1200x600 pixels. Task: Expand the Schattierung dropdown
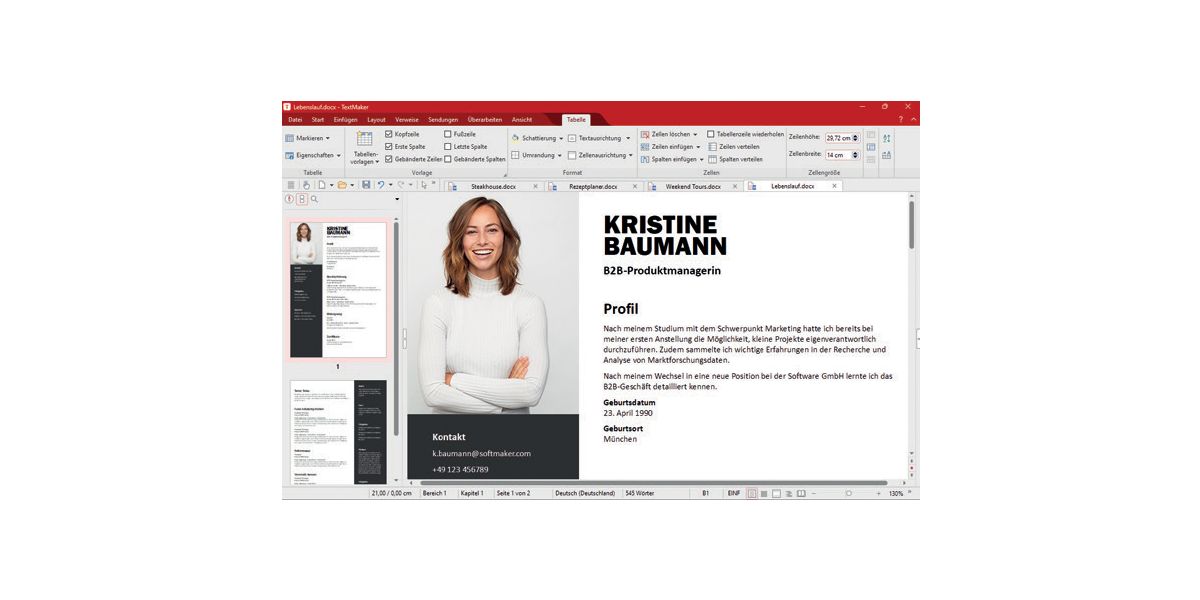[537, 138]
